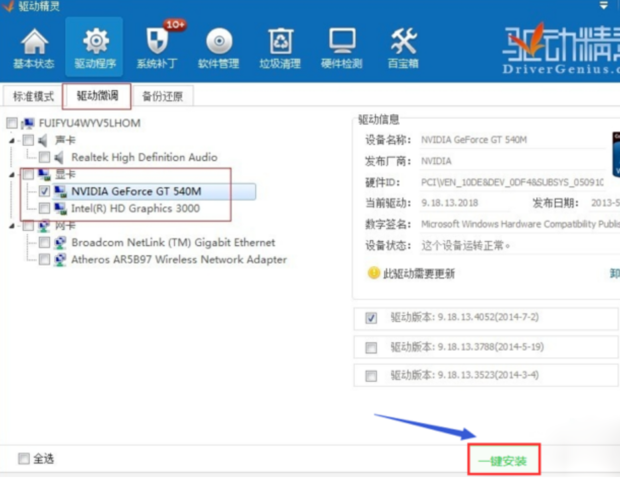Open 垃圾清理 recycle bin icon
620x479 pixels.
point(280,41)
